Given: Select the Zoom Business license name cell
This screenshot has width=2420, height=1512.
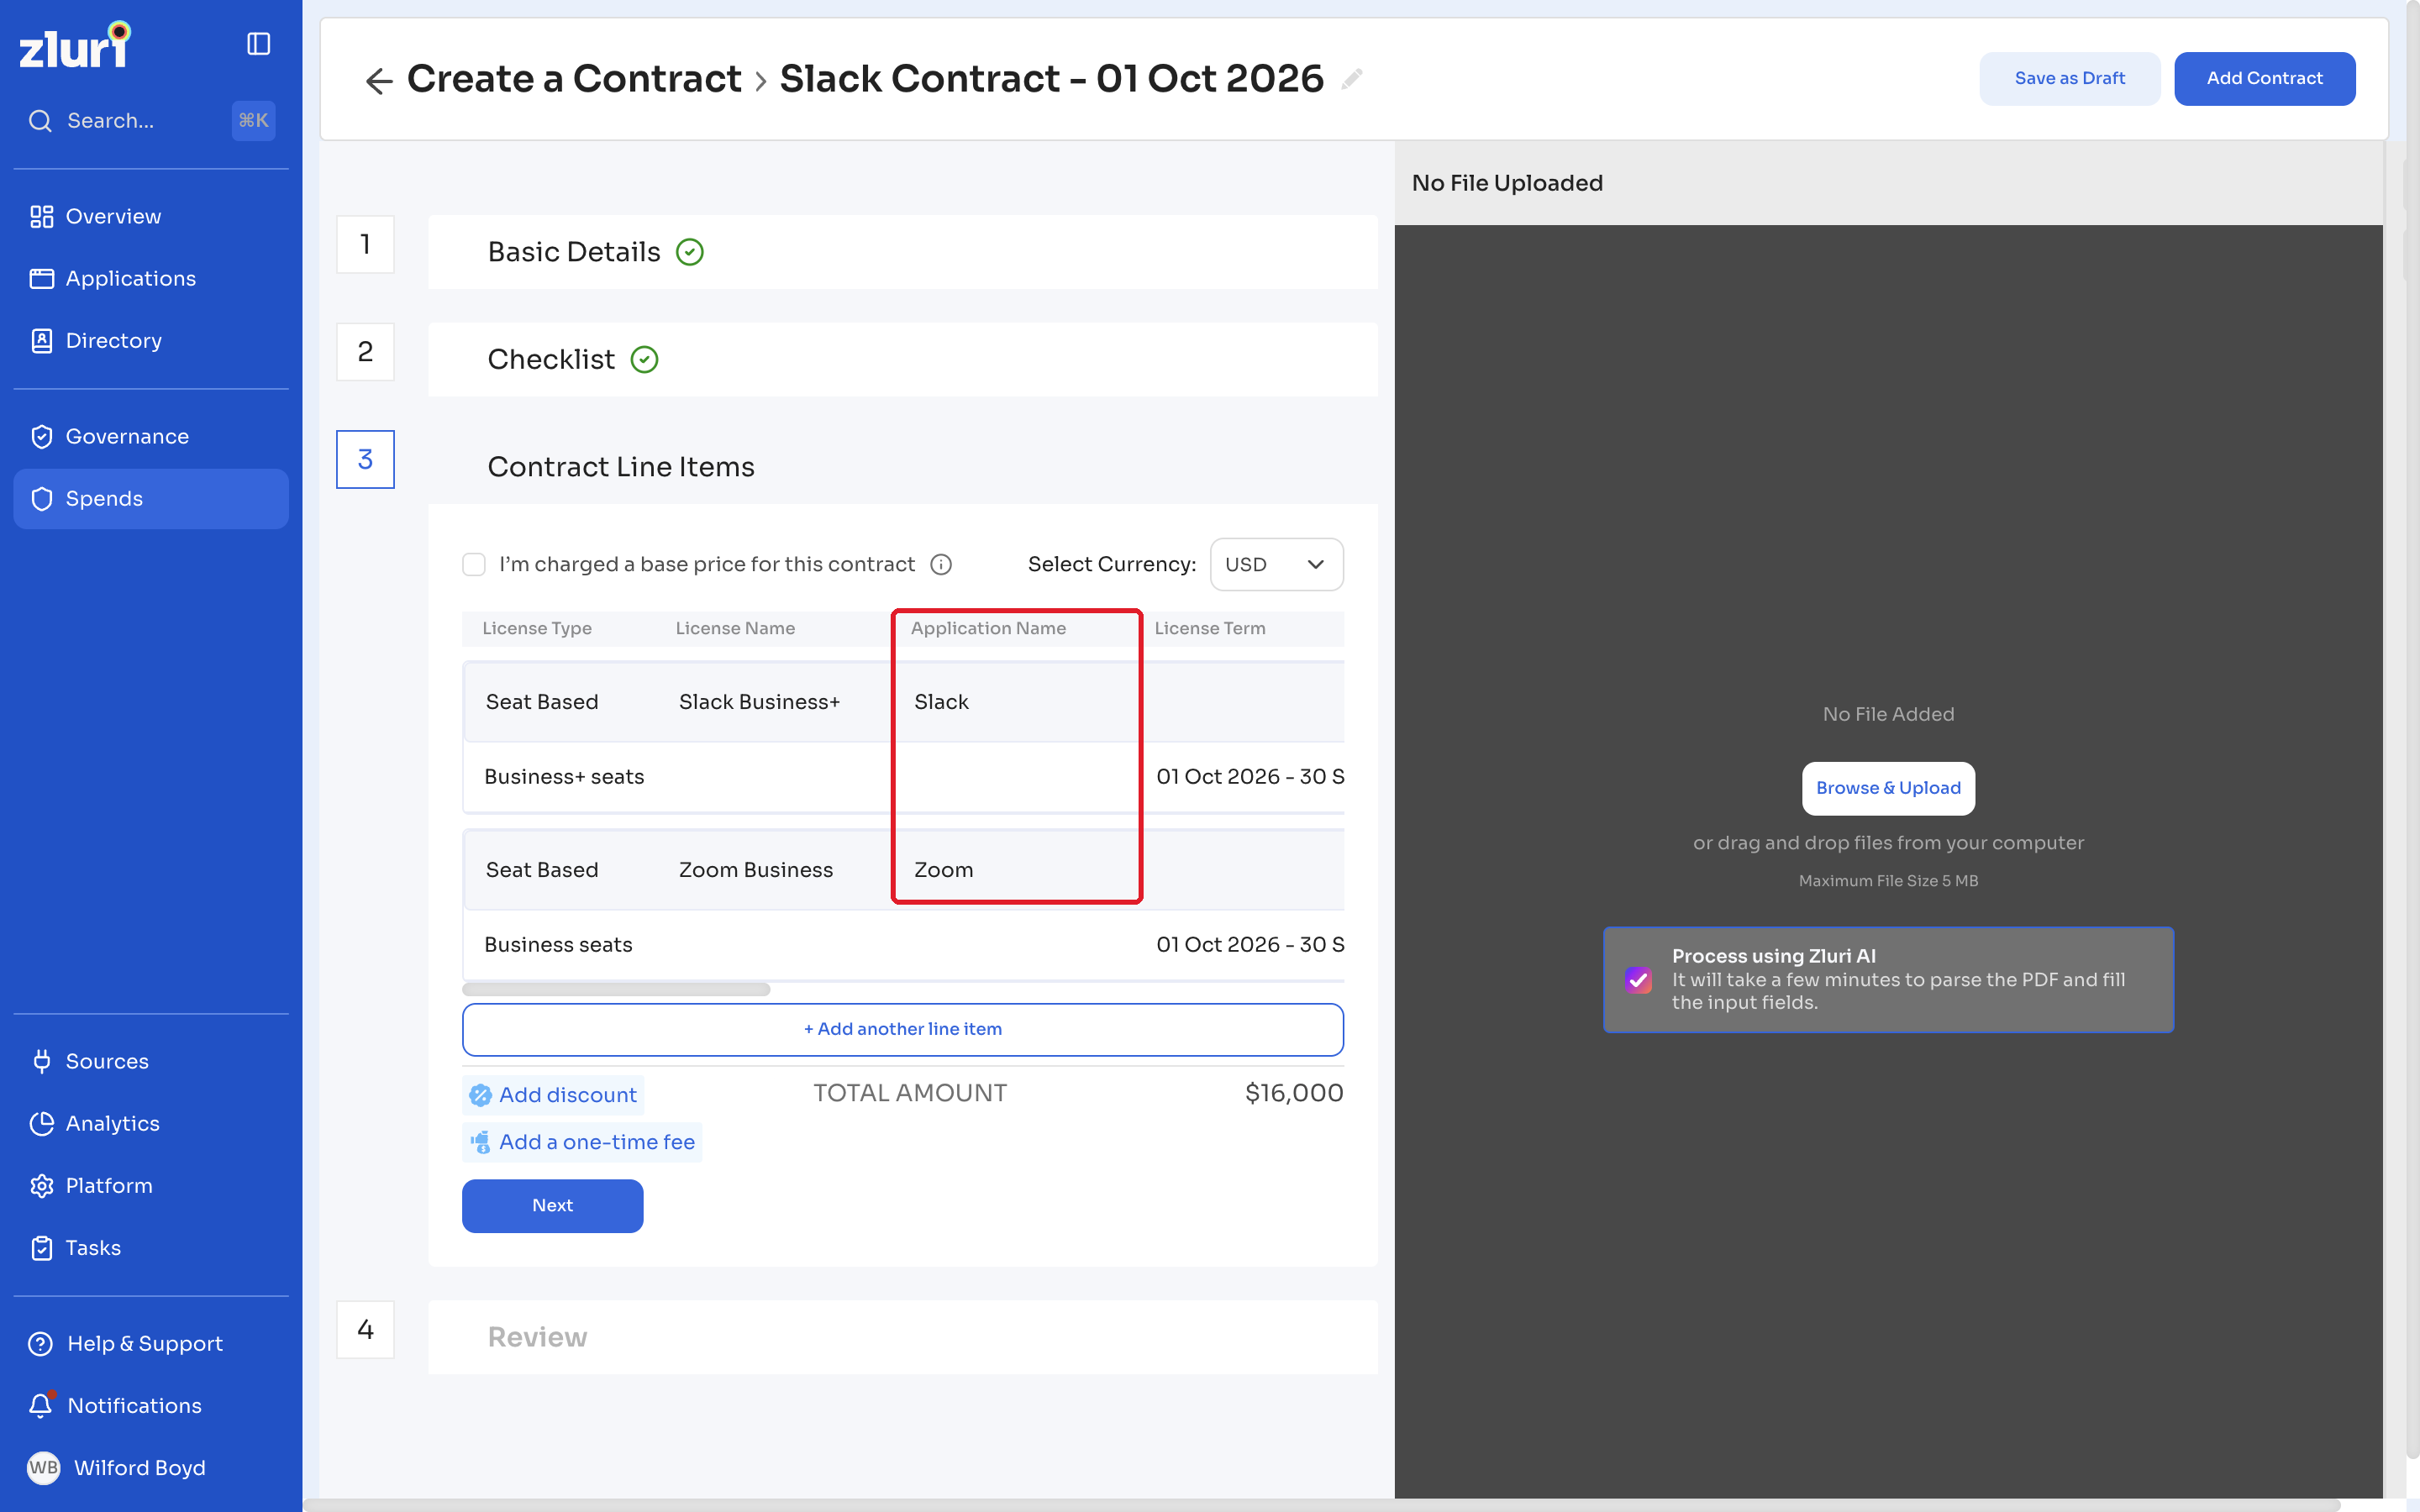Looking at the screenshot, I should click(x=755, y=870).
